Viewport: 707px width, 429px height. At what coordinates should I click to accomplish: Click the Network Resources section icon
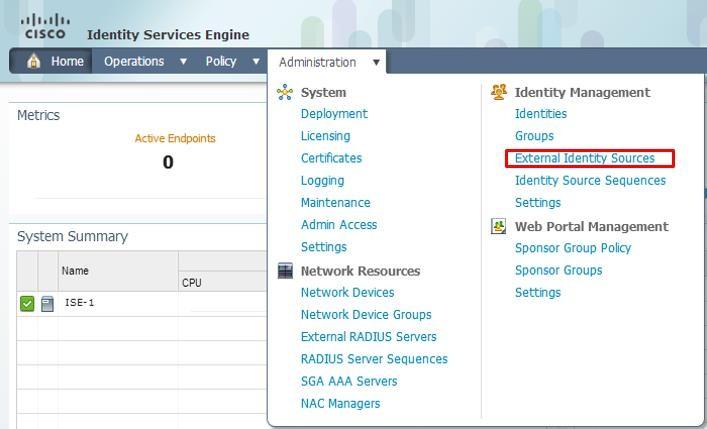(285, 271)
